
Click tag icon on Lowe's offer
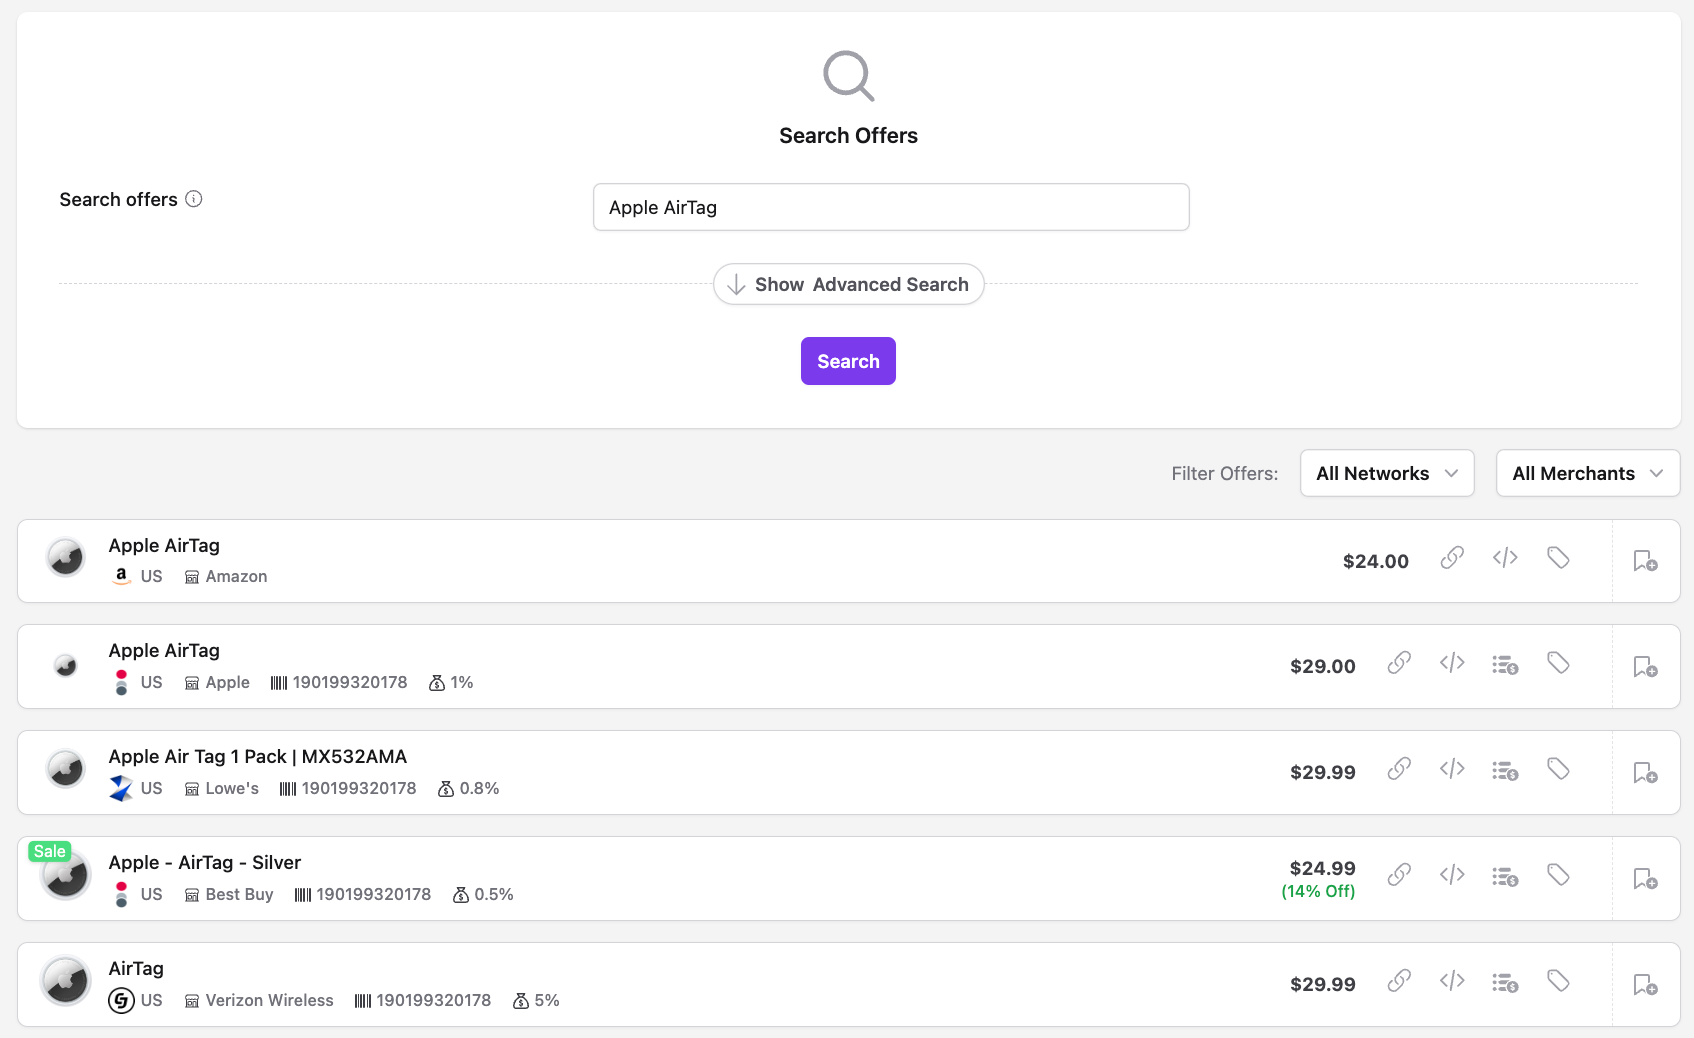point(1558,769)
